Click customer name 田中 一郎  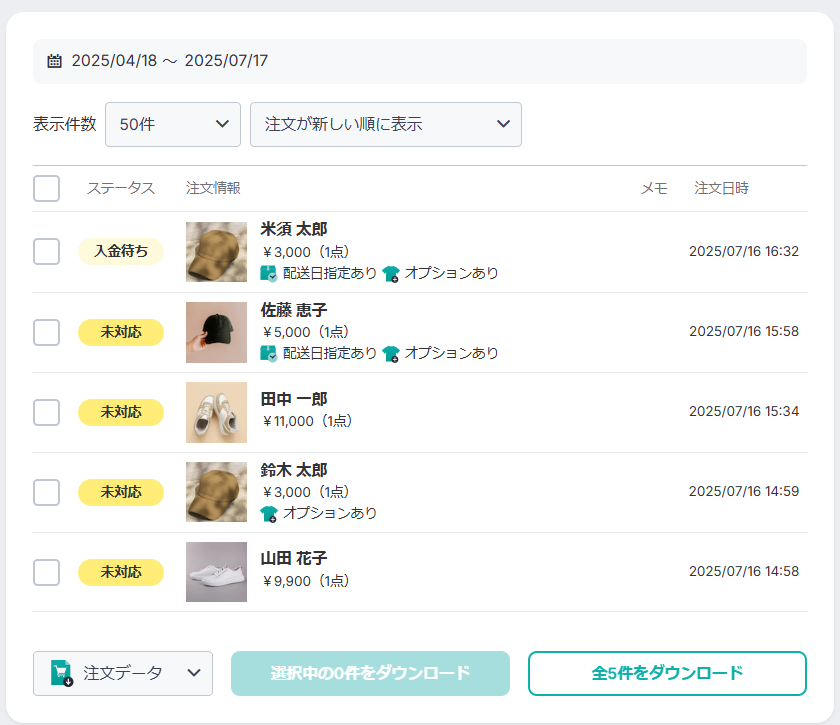pos(294,399)
